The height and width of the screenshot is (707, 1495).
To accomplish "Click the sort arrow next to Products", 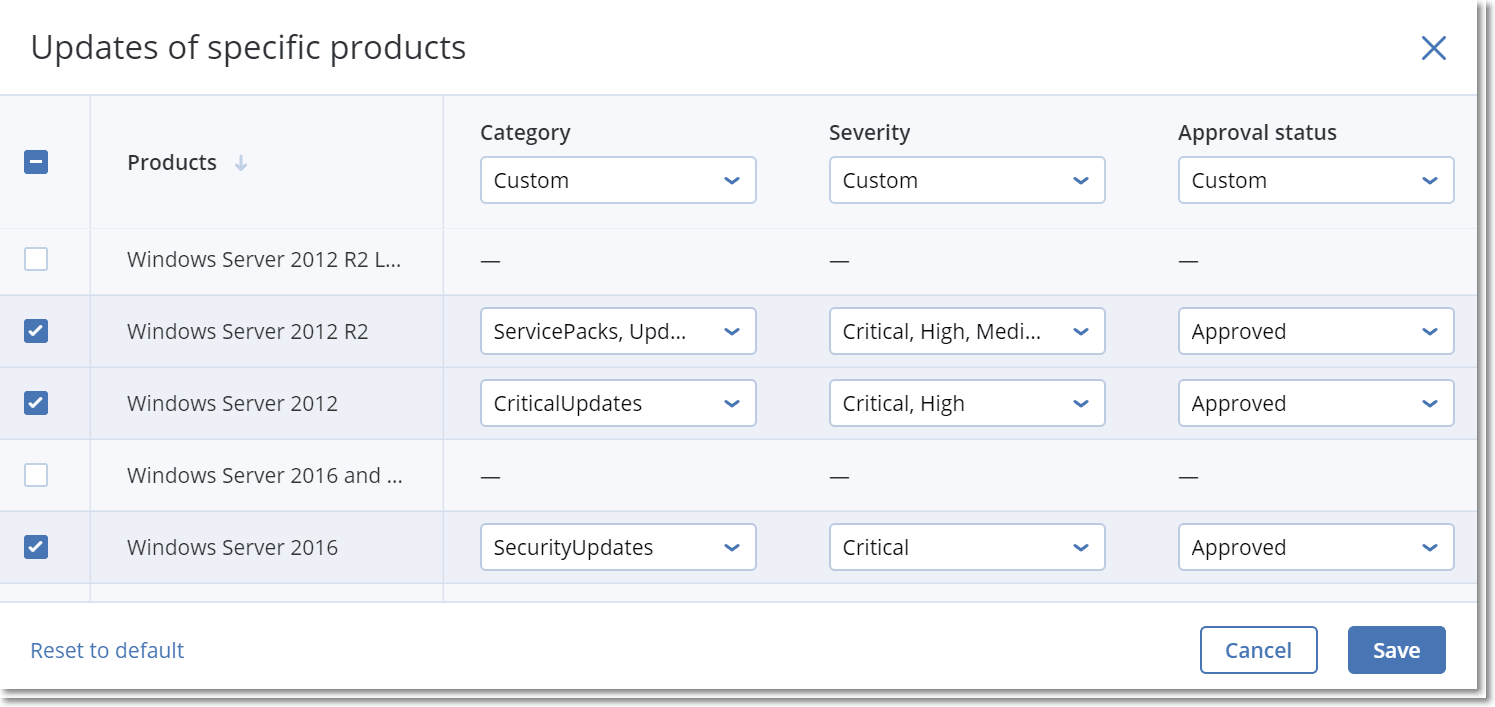I will click(x=240, y=163).
